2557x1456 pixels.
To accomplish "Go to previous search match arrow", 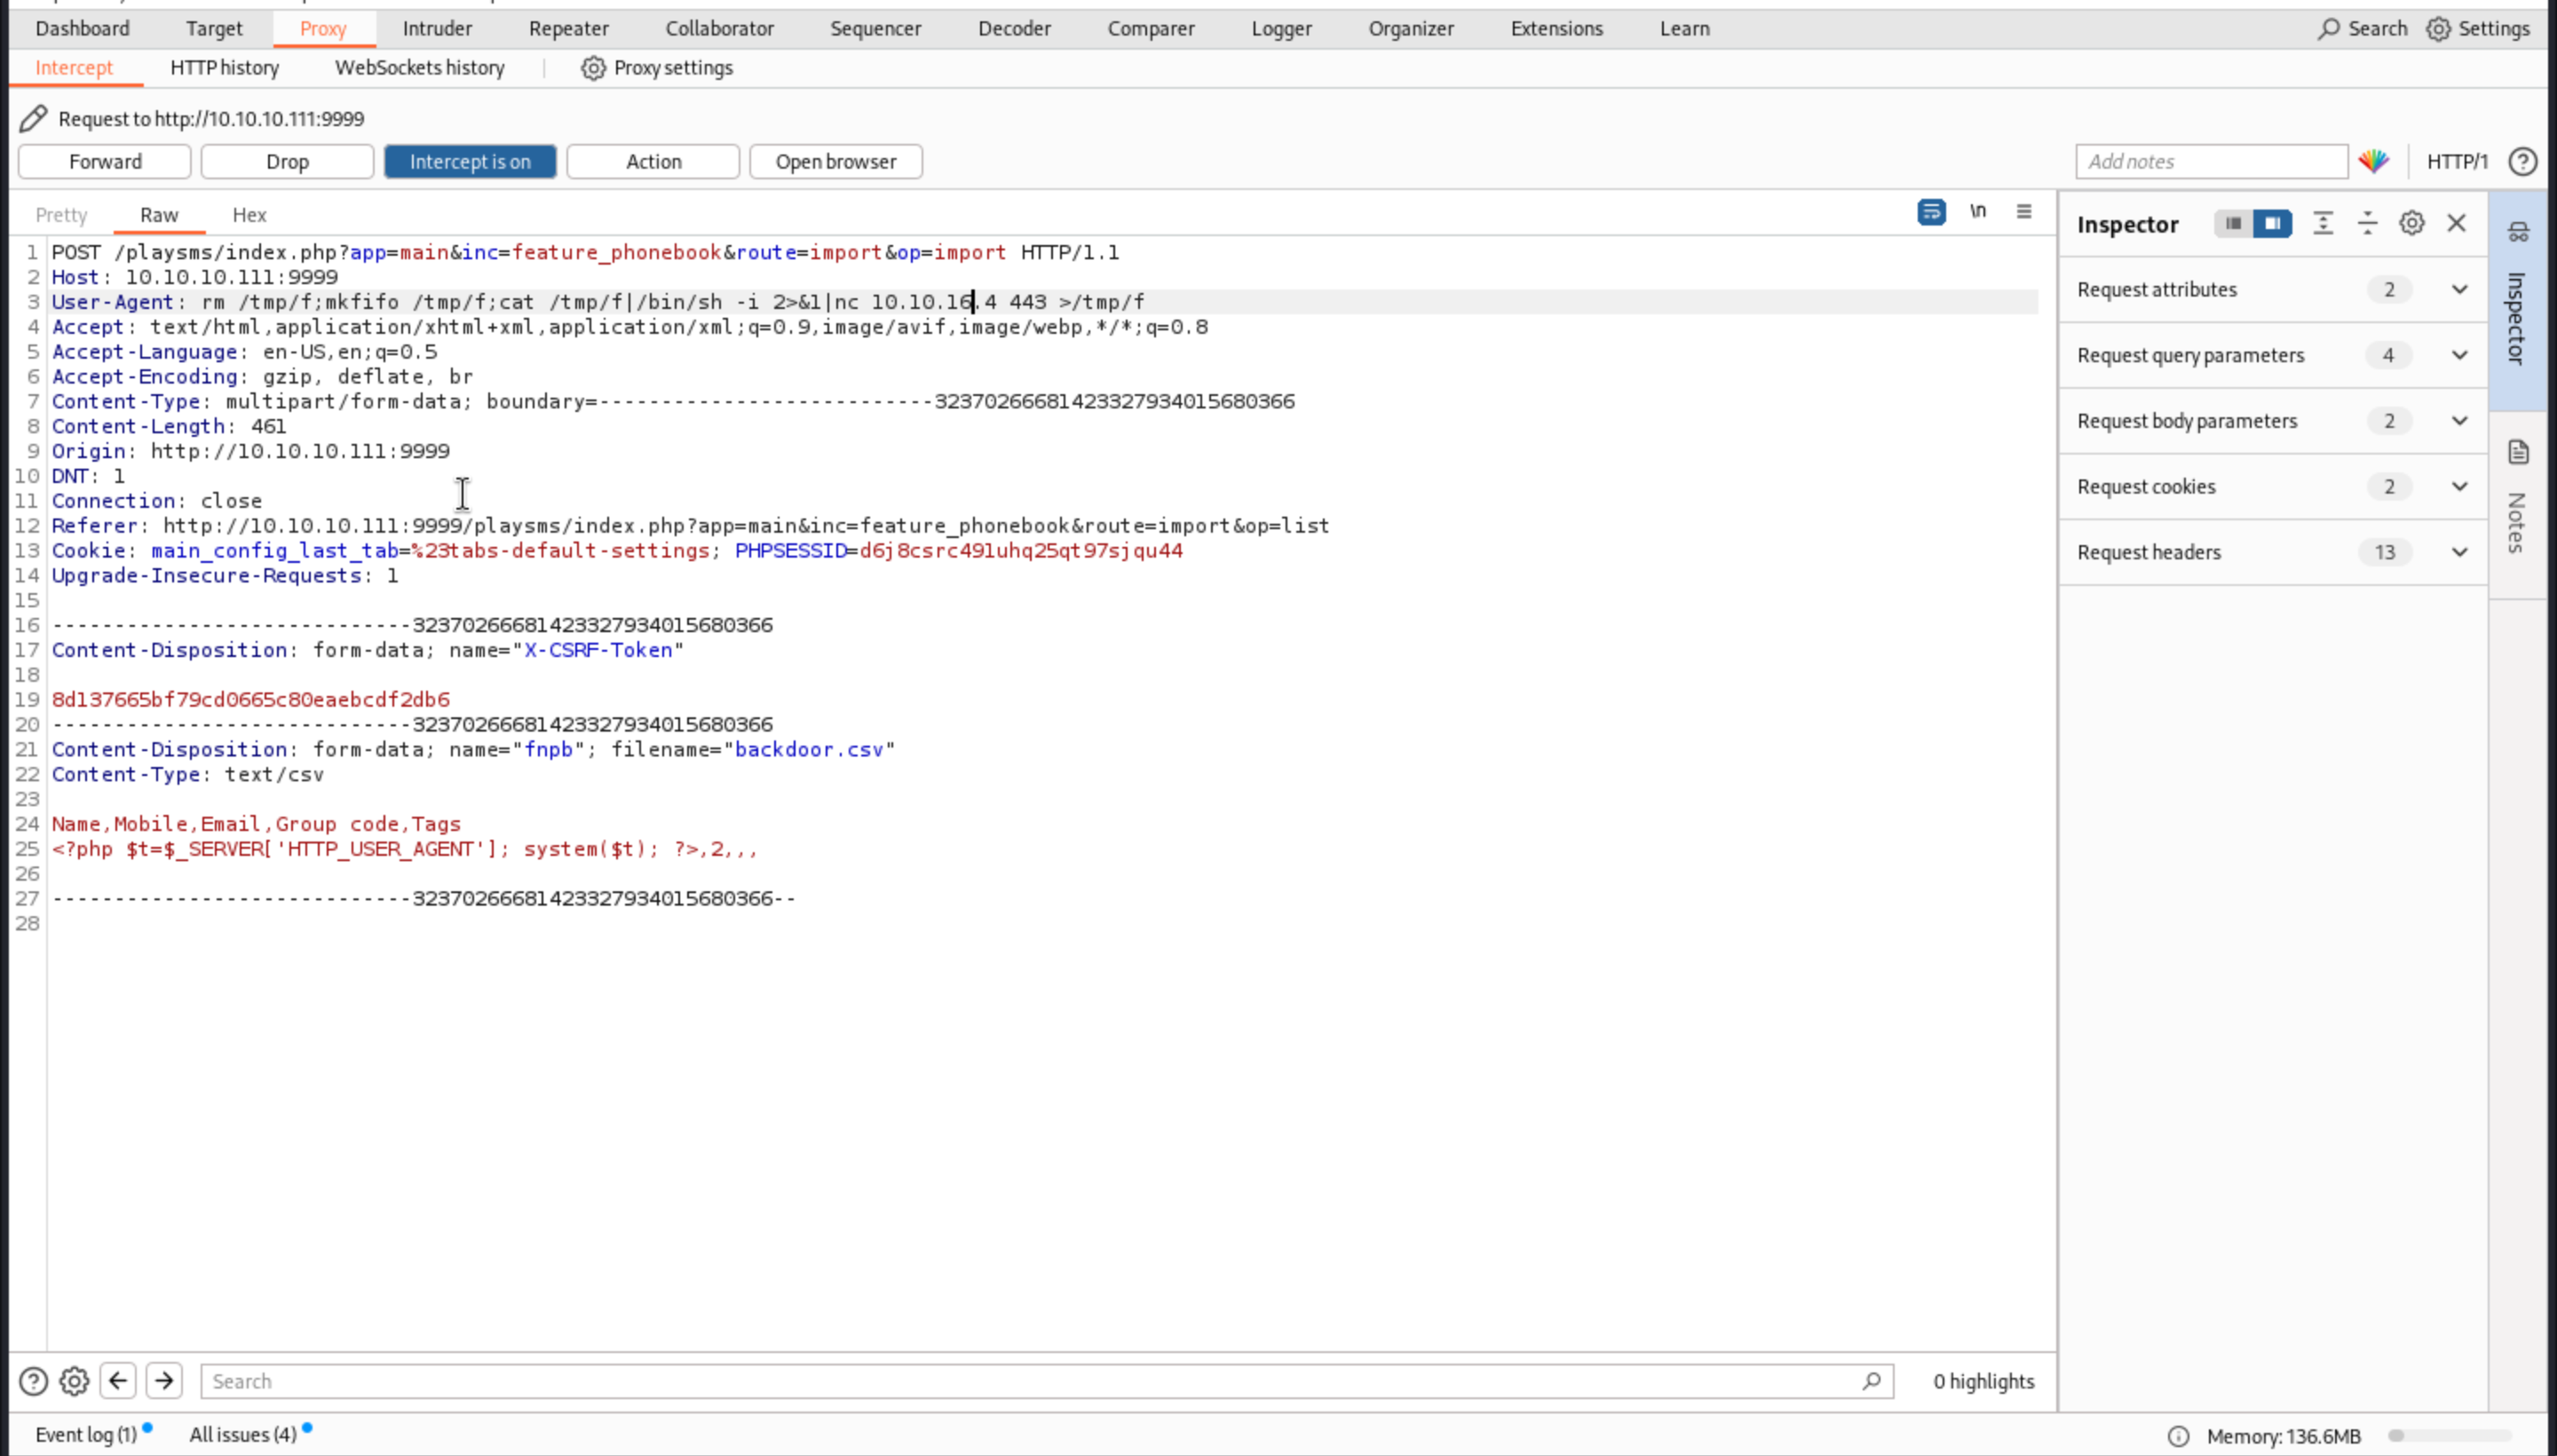I will pos(118,1381).
